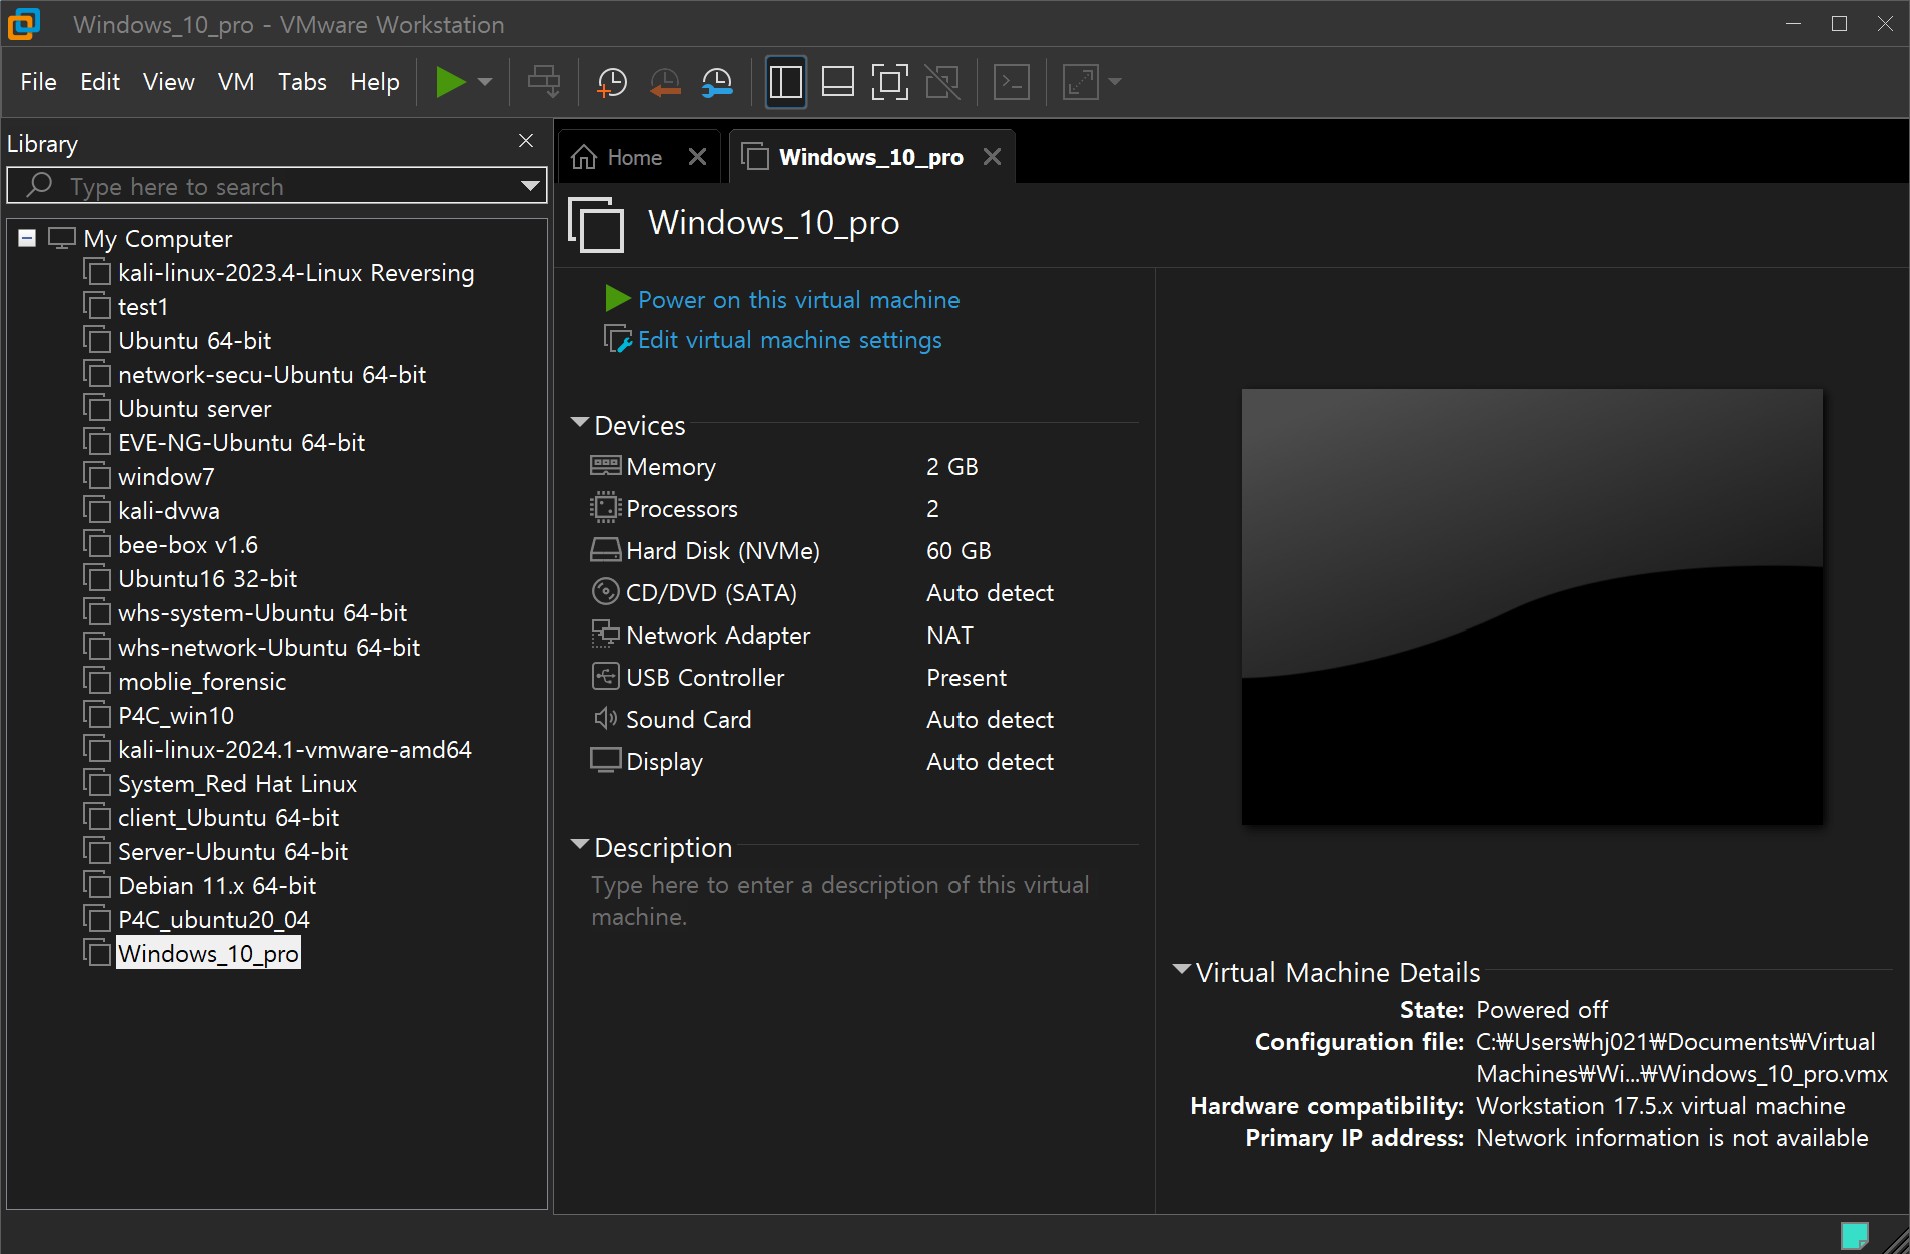Open the Tabs menu

tap(302, 82)
